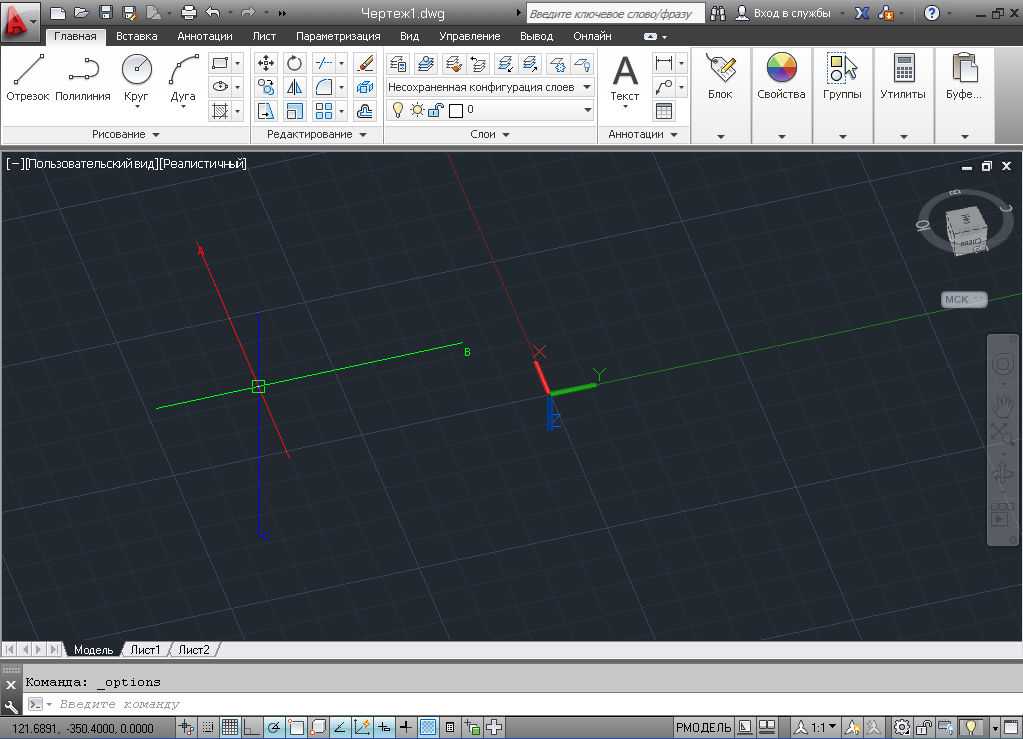The image size is (1023, 739).
Task: Select the Отрезок (Line) tool
Action: pyautogui.click(x=27, y=77)
